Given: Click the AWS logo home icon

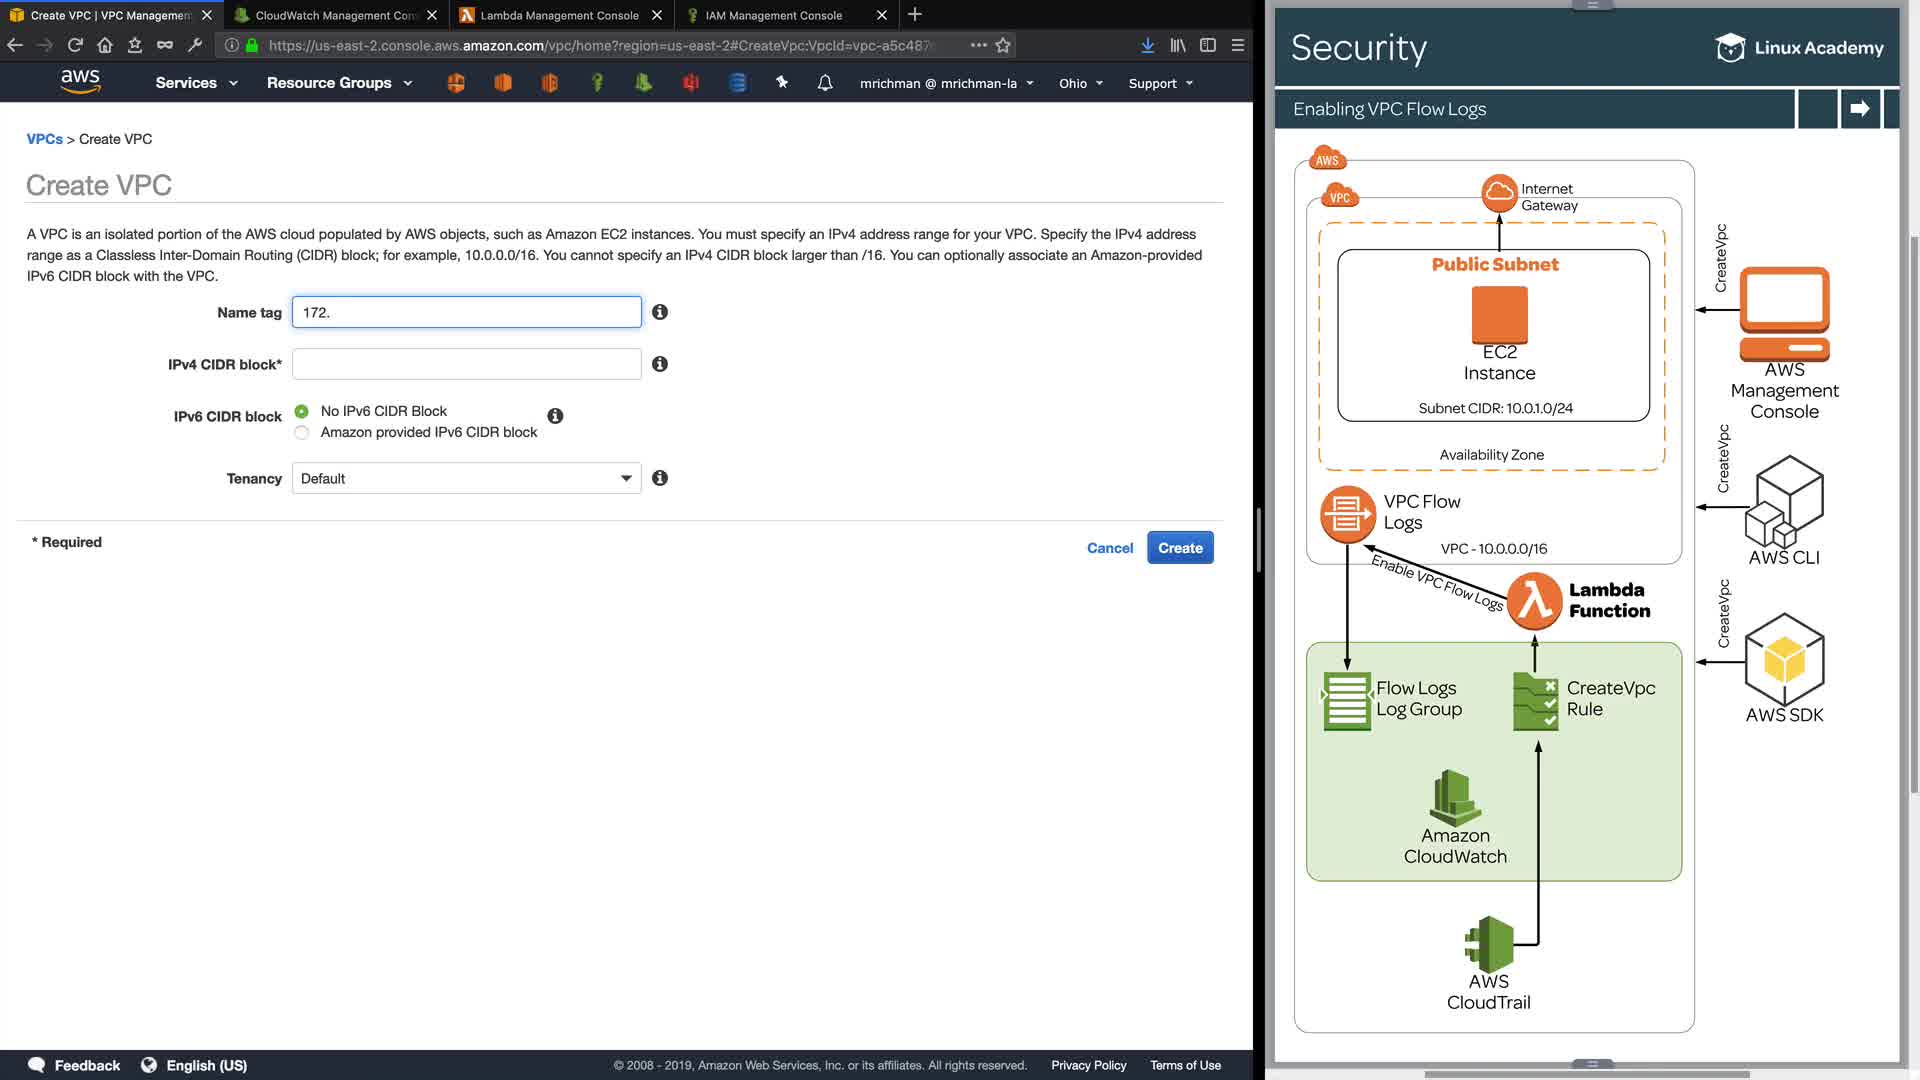Looking at the screenshot, I should click(80, 82).
